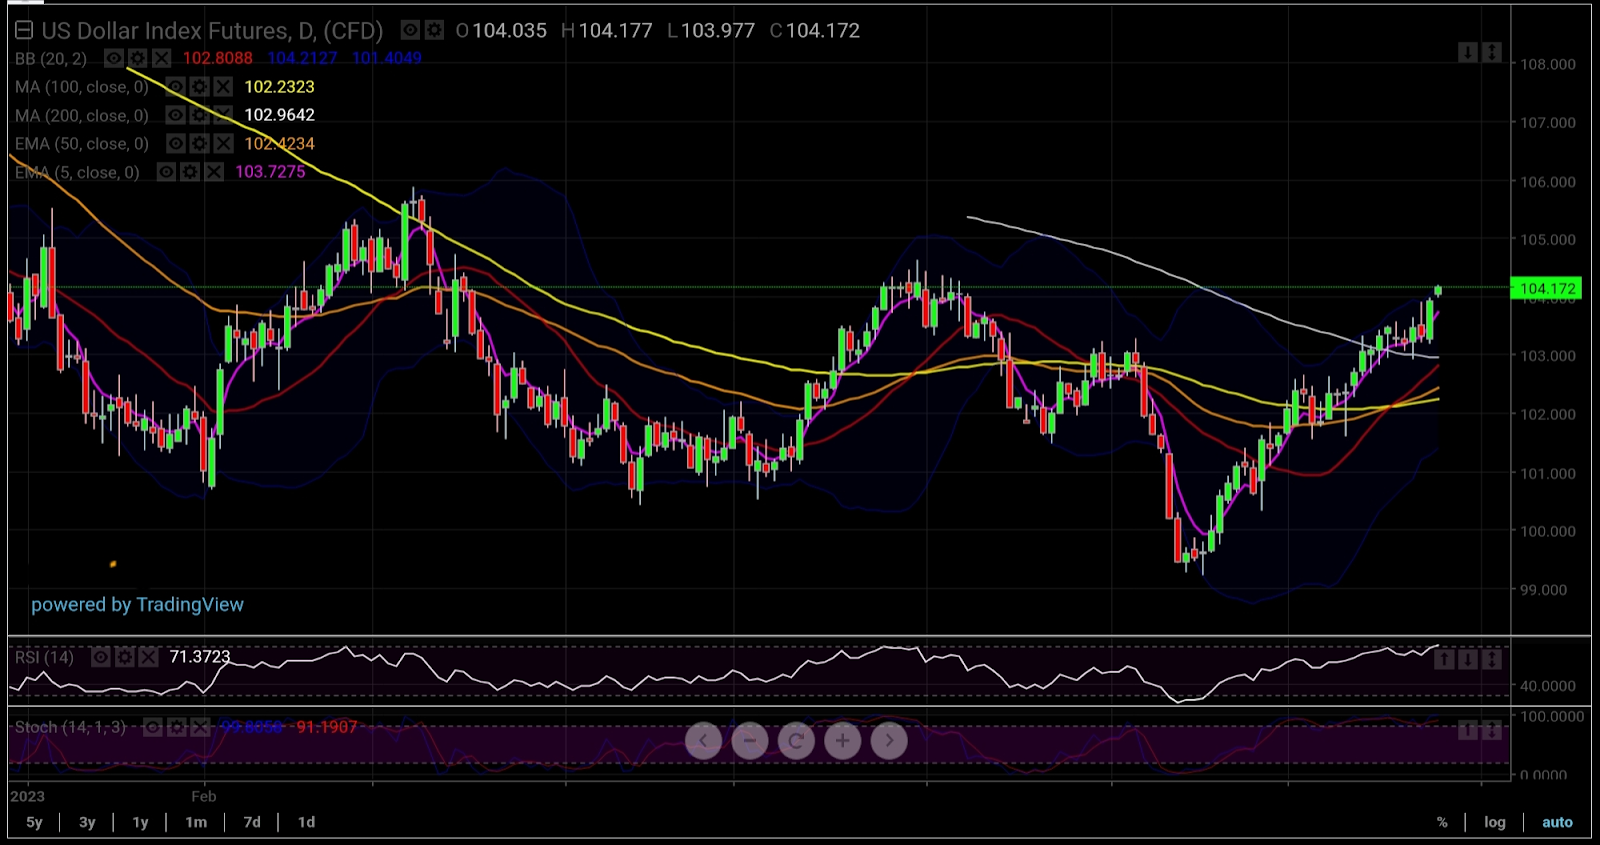
Task: Click the MA (200, close, 0) label
Action: click(x=82, y=115)
